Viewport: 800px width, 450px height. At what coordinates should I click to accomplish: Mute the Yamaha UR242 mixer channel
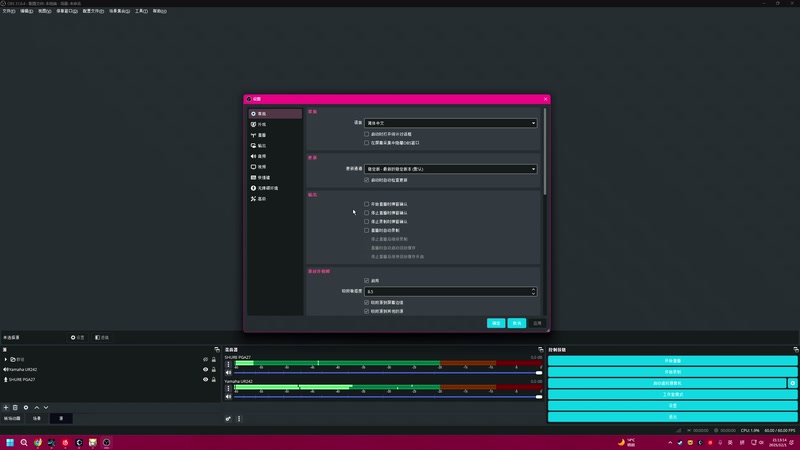pos(229,397)
